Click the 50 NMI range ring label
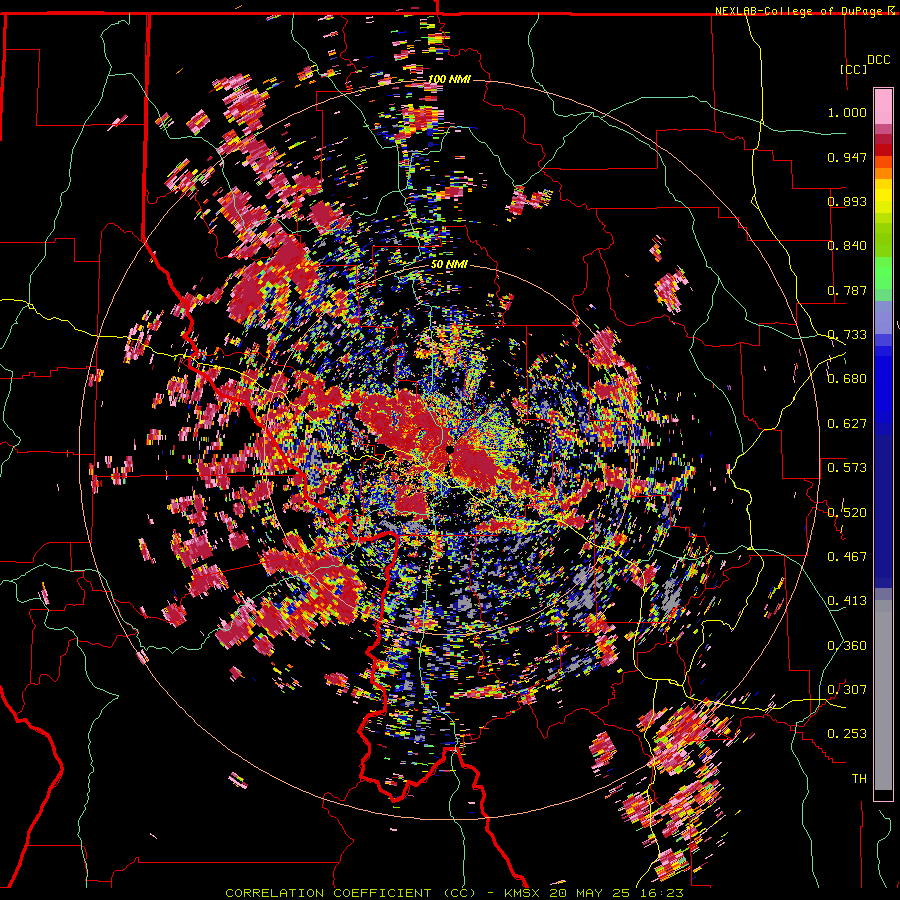This screenshot has width=900, height=900. coord(449,265)
